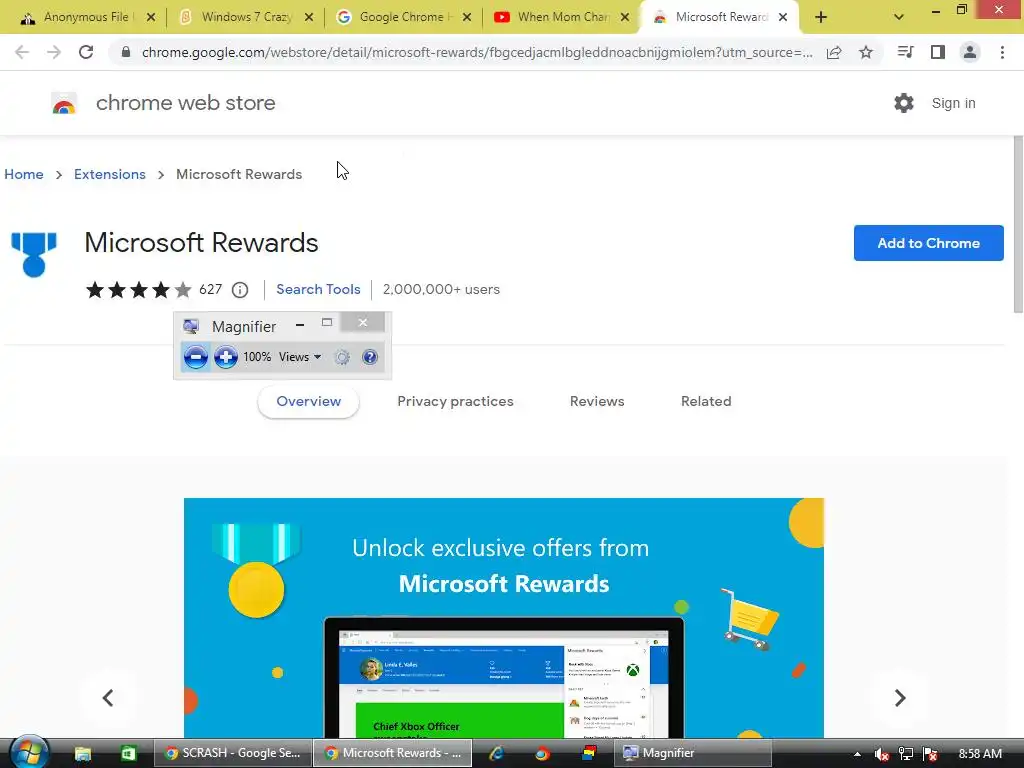
Task: Select the Reviews tab
Action: click(x=597, y=402)
